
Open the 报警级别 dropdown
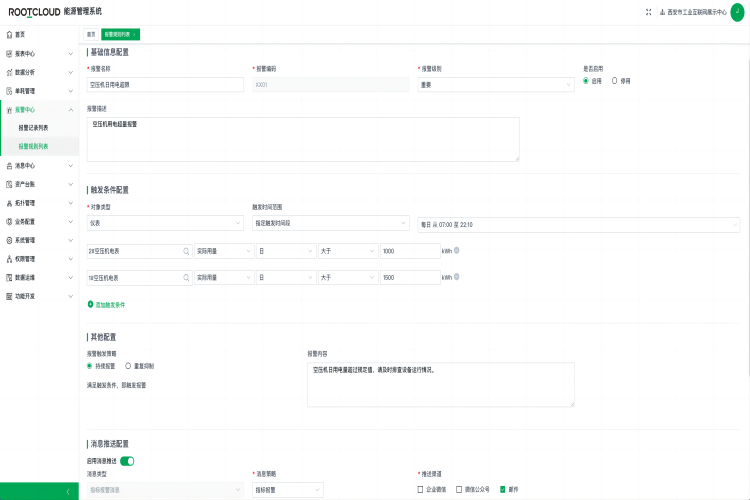[x=495, y=85]
